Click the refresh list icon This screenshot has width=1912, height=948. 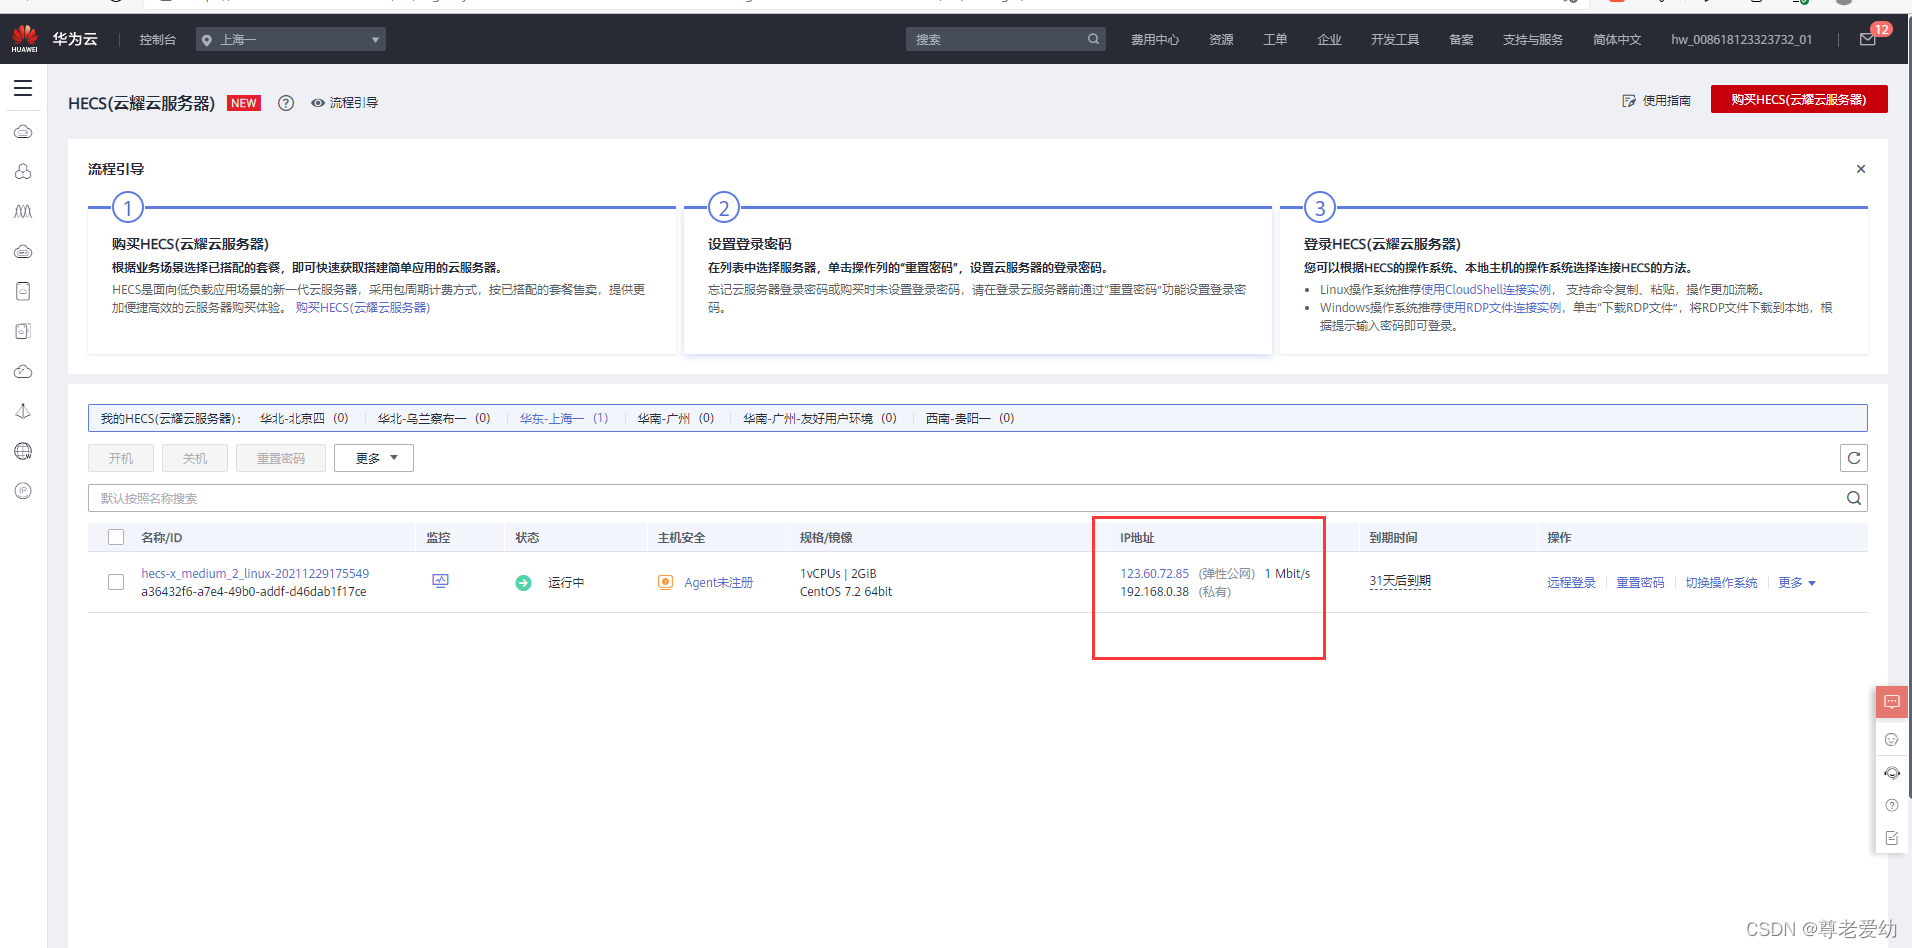[x=1853, y=458]
